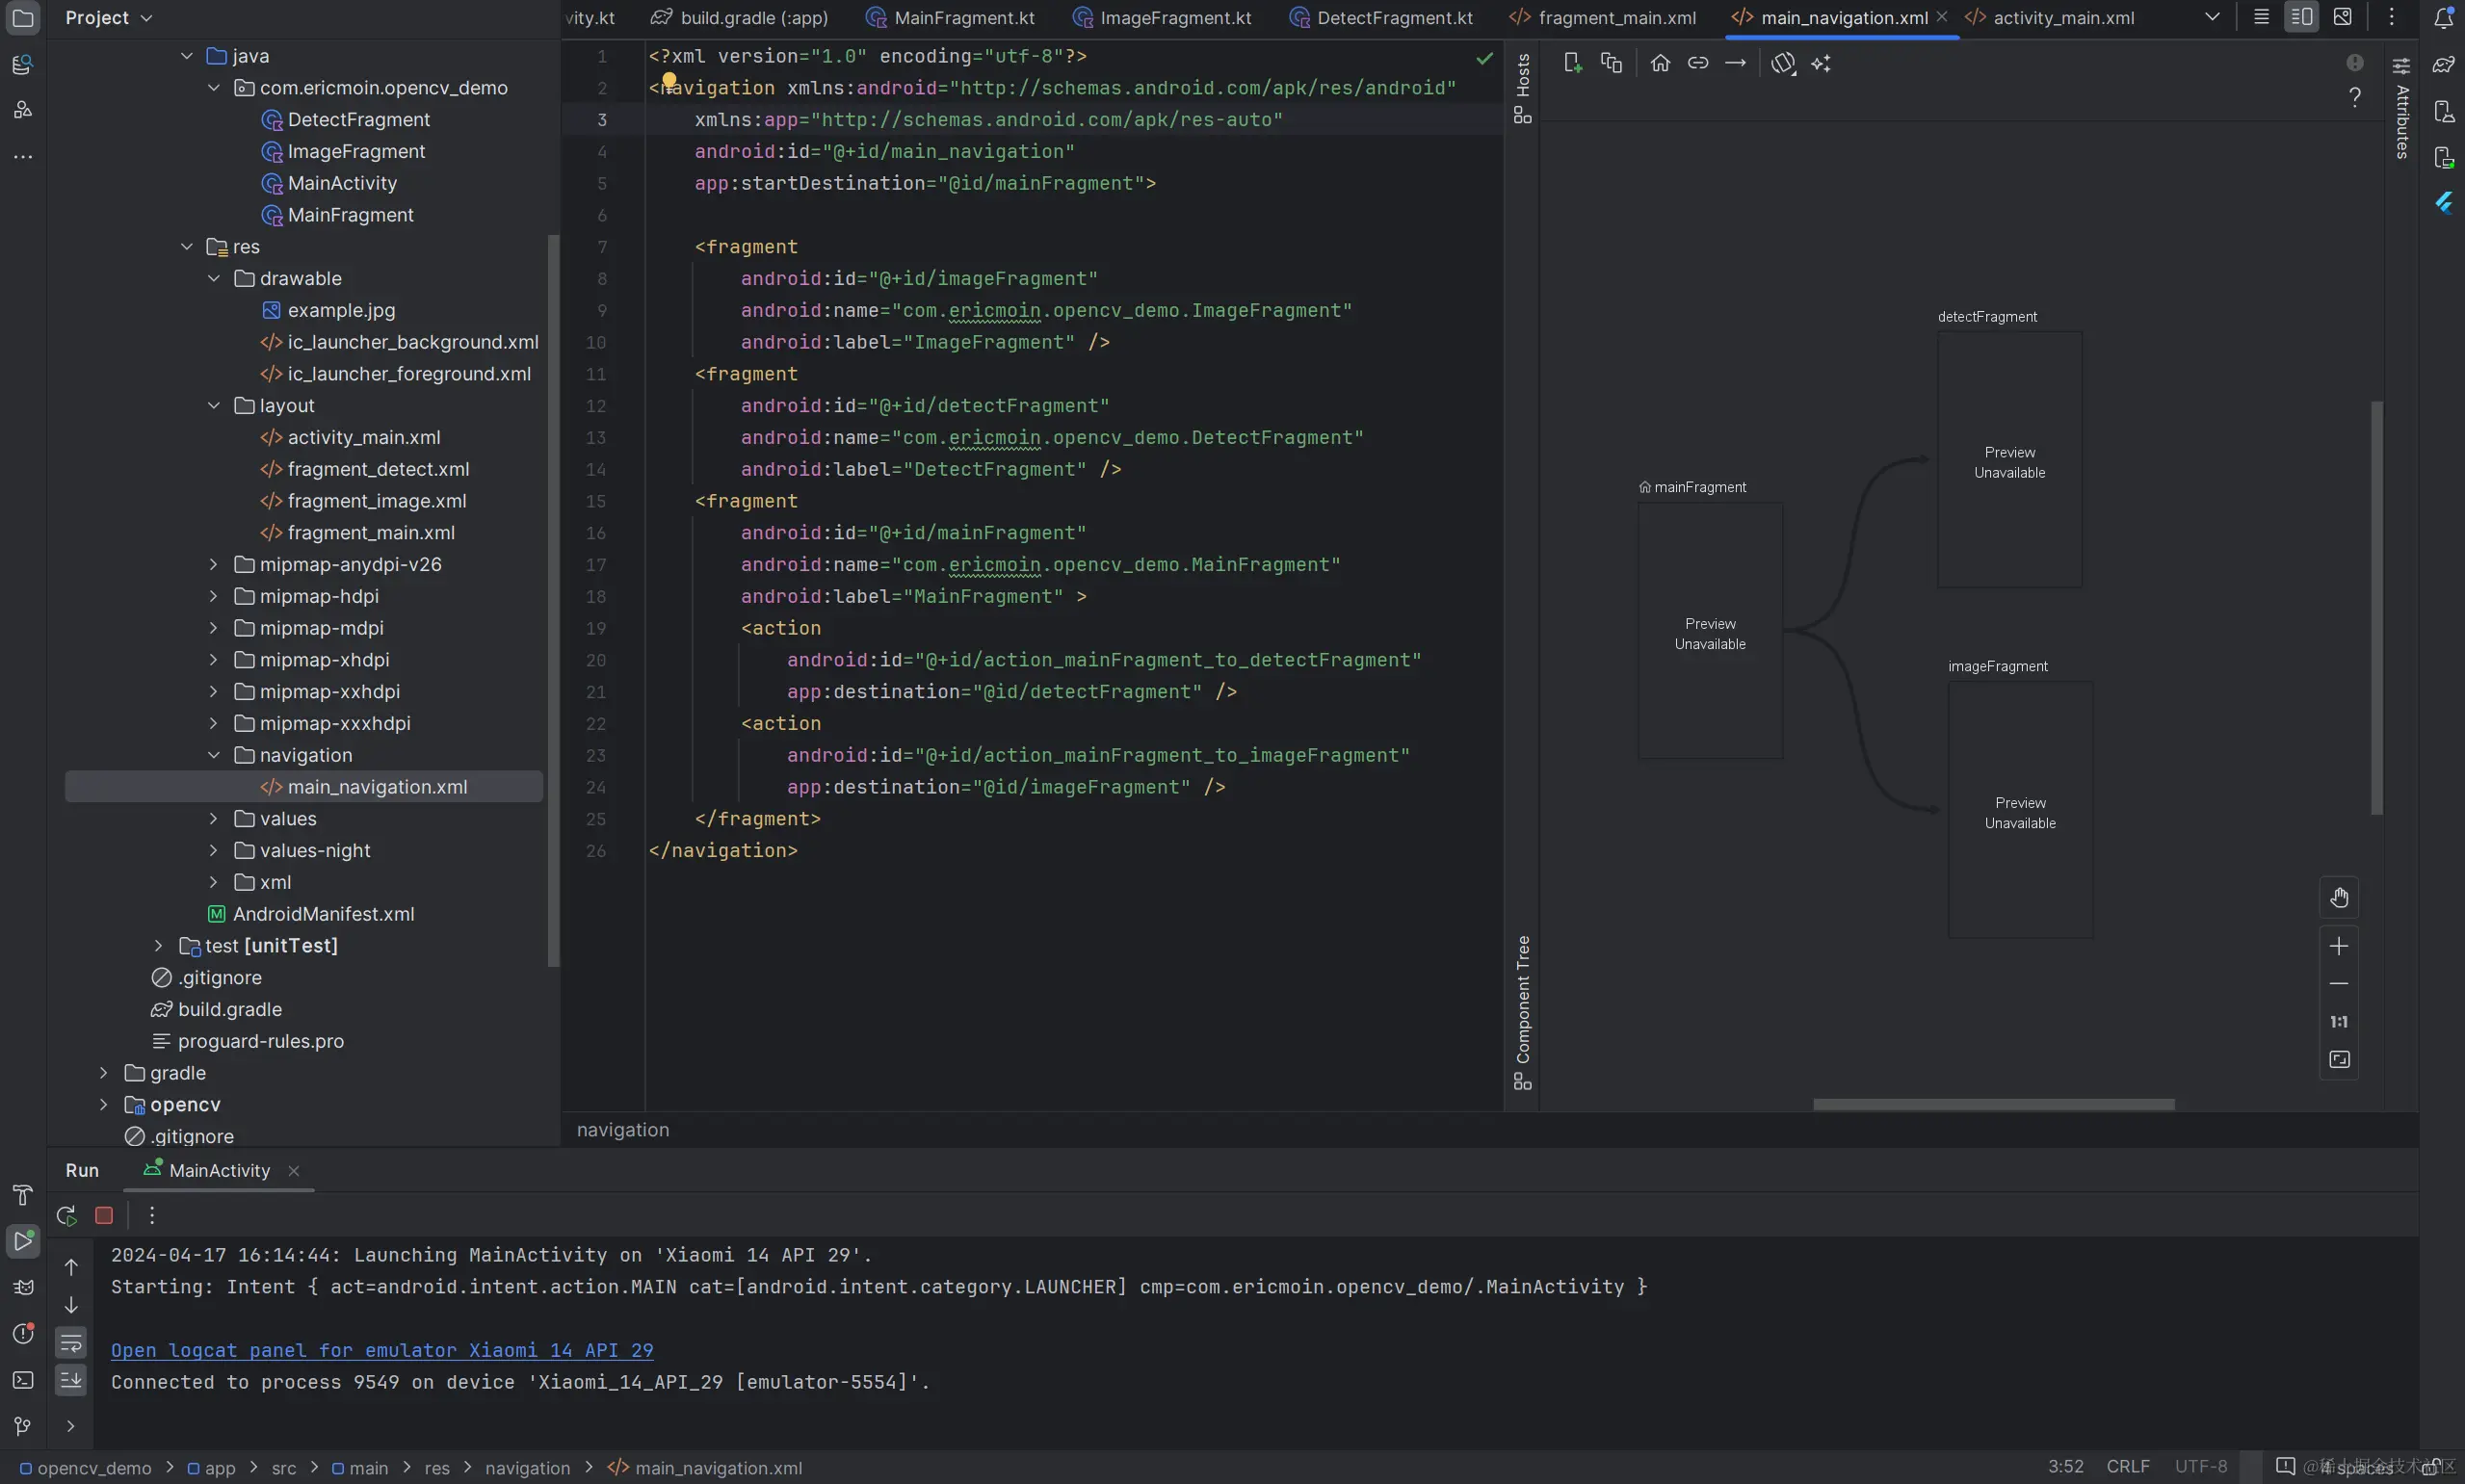This screenshot has width=2465, height=1484.
Task: Set start destination with home icon
Action: [1660, 63]
